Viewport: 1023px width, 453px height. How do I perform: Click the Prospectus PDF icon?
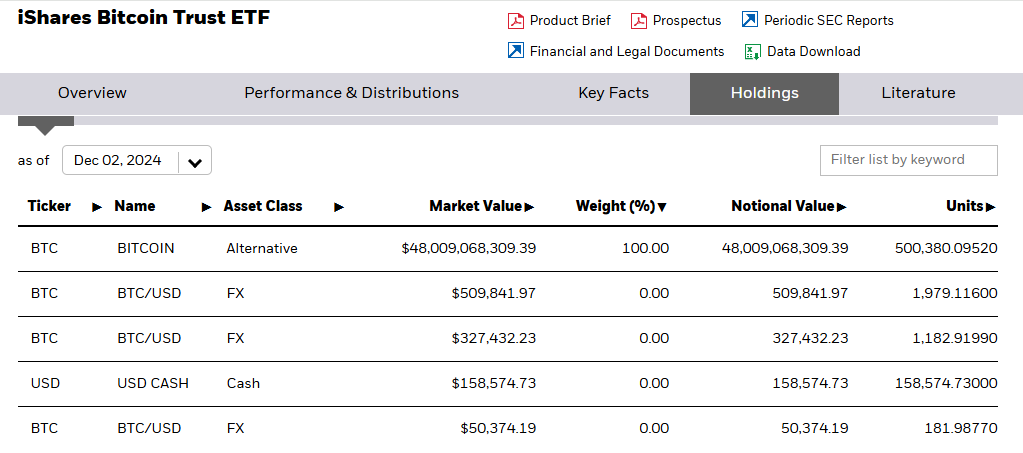[639, 21]
